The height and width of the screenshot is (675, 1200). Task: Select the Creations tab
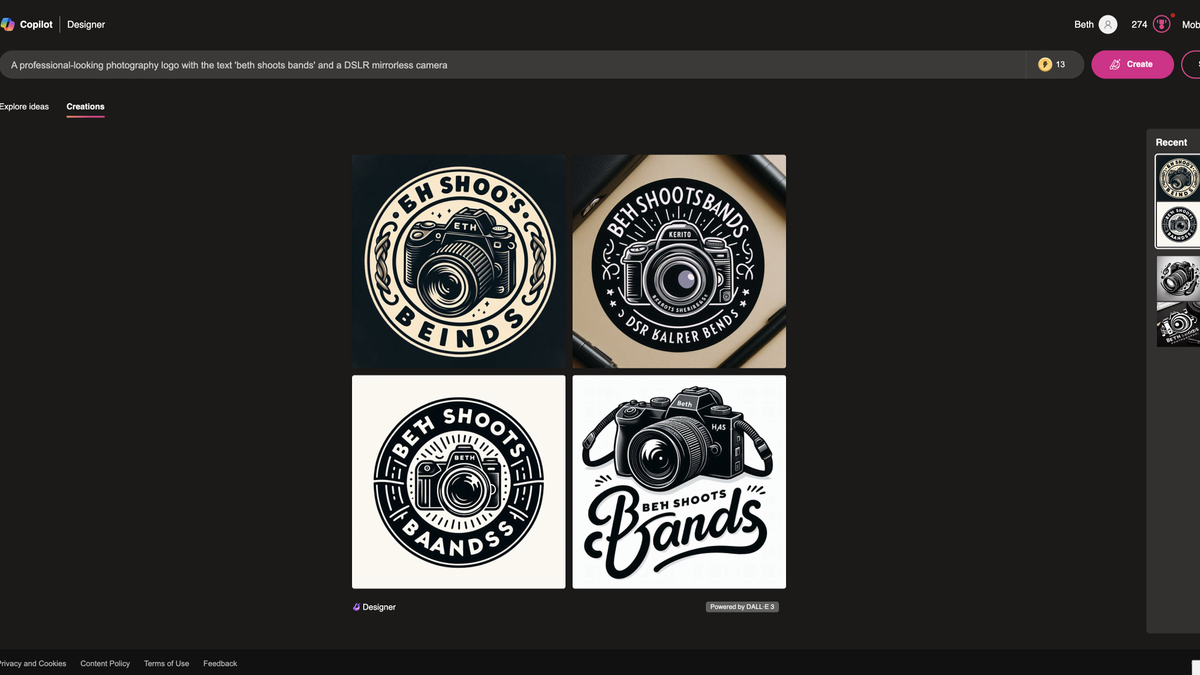(x=85, y=106)
